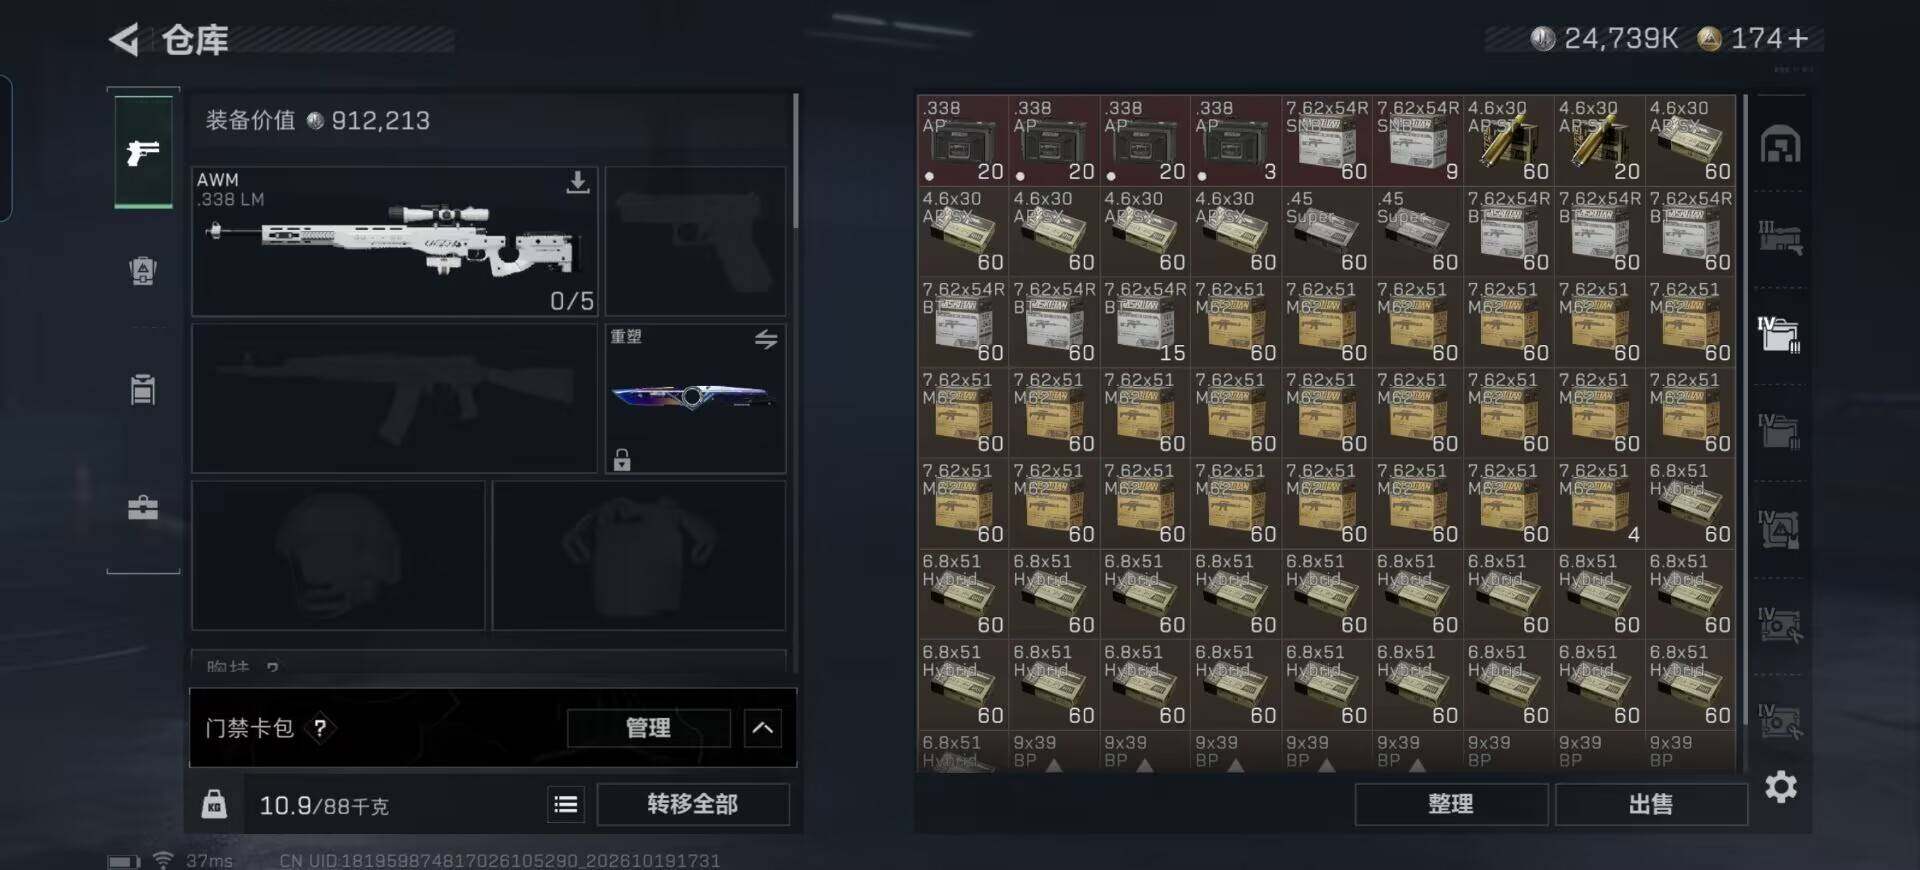Open the IV container with warning triangle
Image resolution: width=1920 pixels, height=870 pixels.
(x=1780, y=528)
